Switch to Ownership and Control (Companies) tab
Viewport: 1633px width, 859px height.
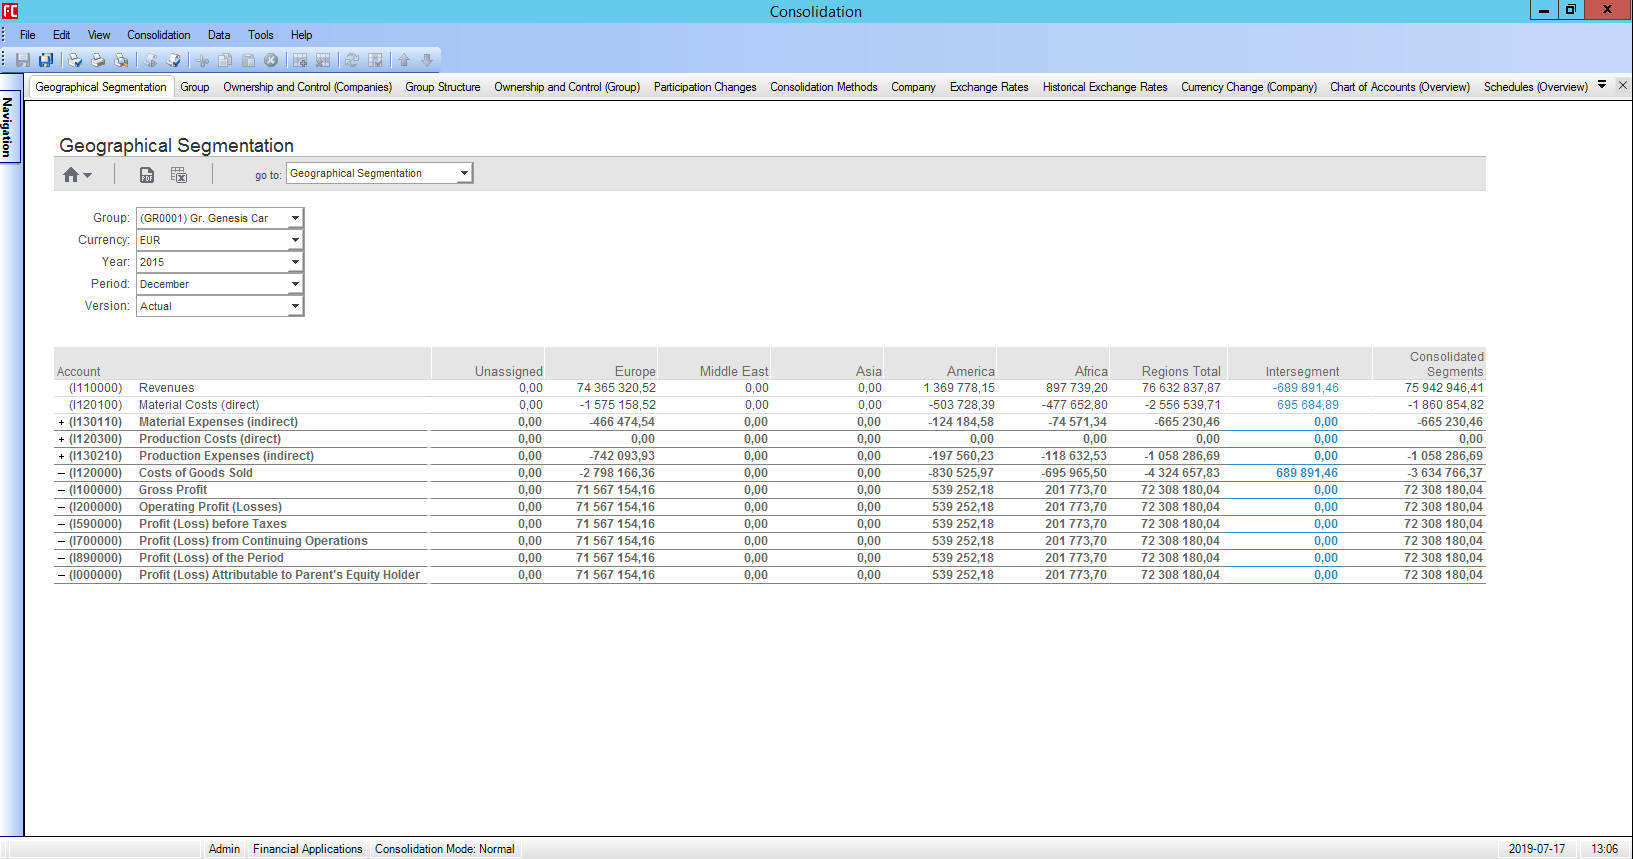click(x=307, y=87)
